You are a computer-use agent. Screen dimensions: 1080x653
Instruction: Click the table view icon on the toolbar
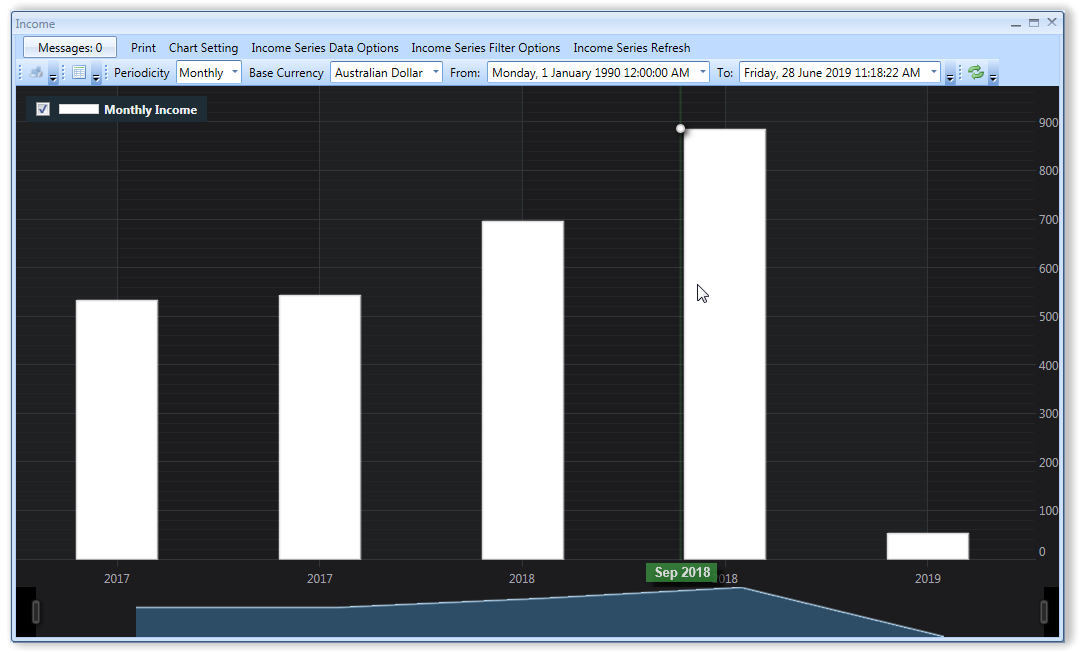pyautogui.click(x=79, y=72)
